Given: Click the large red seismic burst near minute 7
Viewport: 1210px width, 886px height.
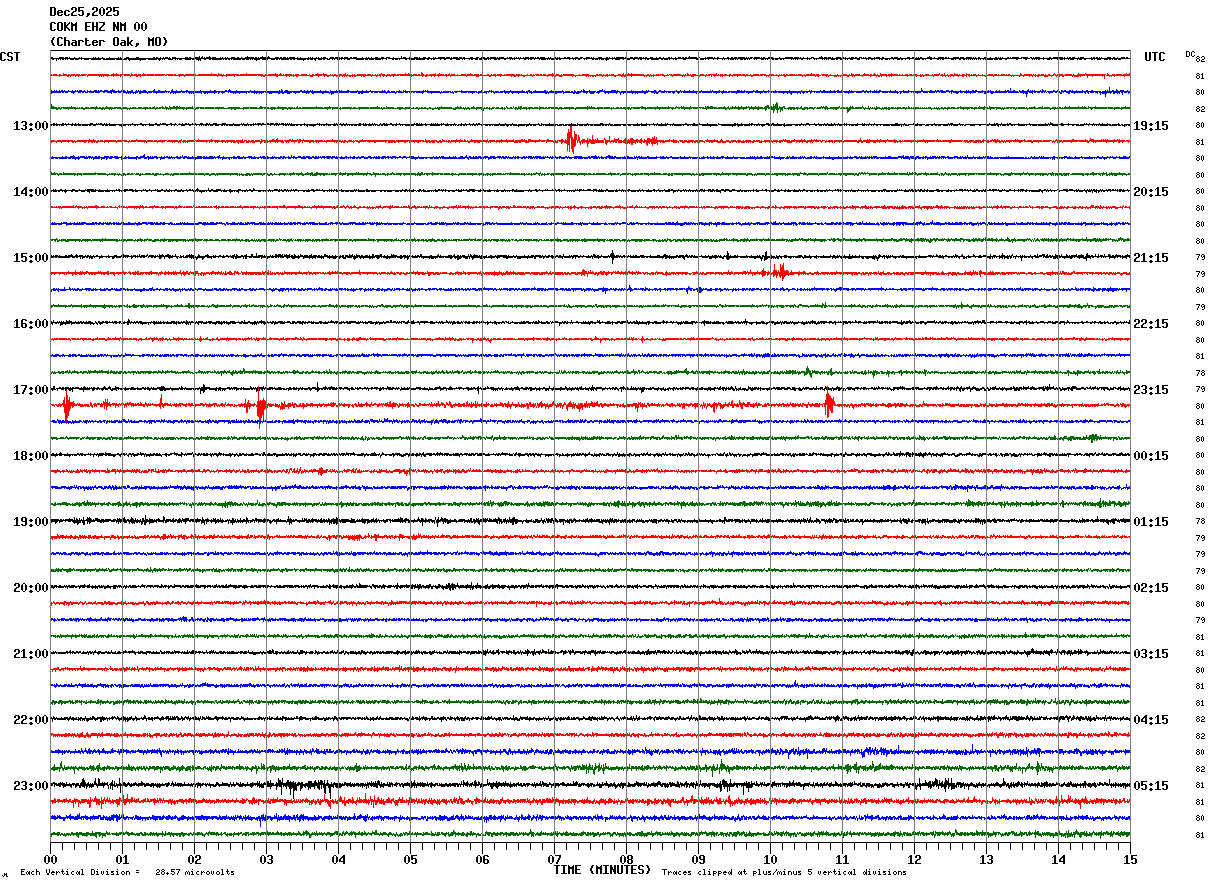Looking at the screenshot, I should tap(571, 140).
